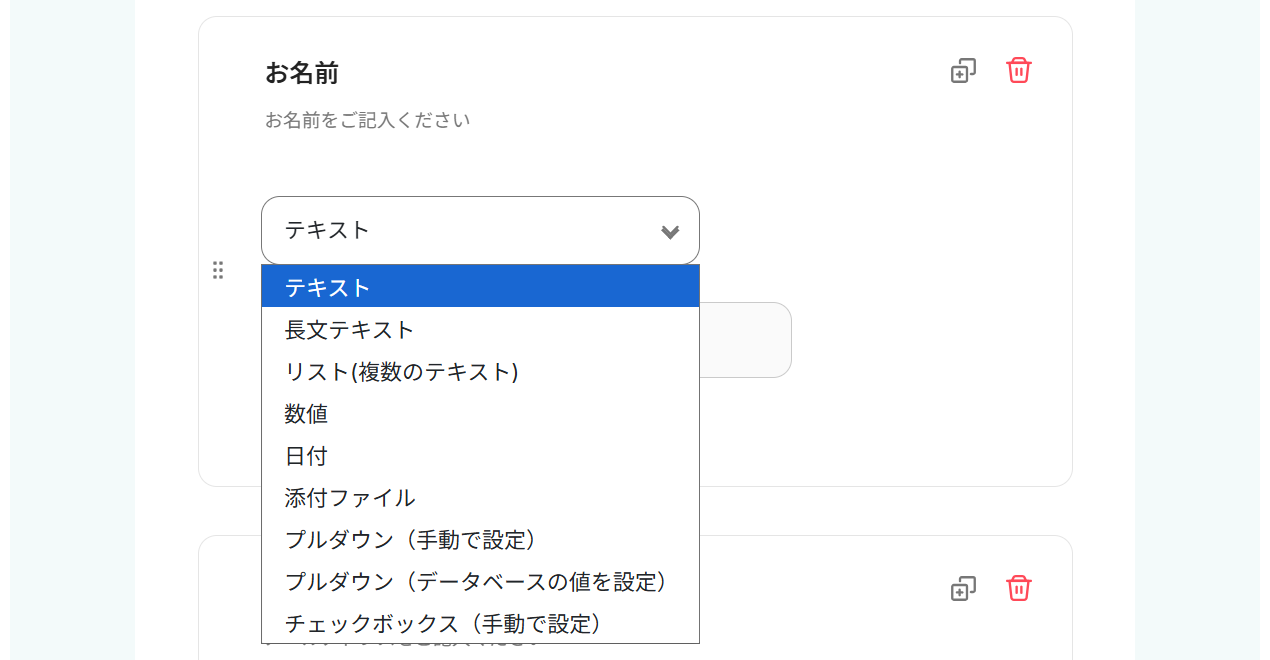Image resolution: width=1270 pixels, height=660 pixels.
Task: Choose 長文テキスト from the list
Action: click(x=480, y=330)
